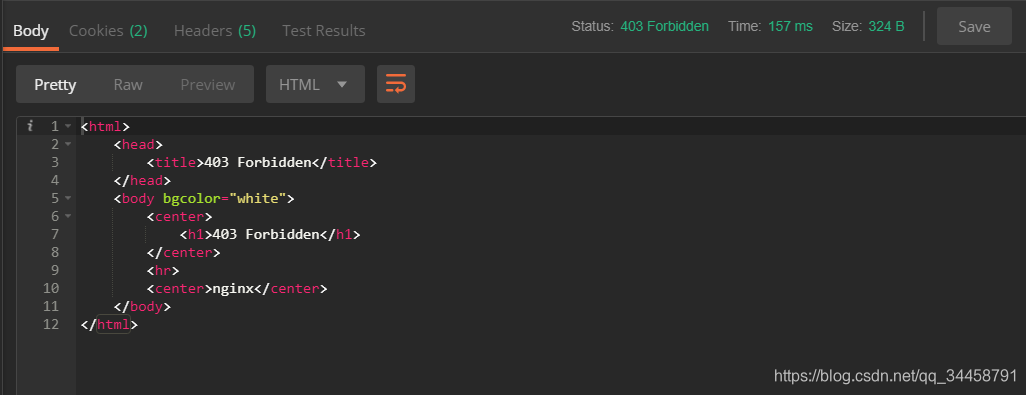
Task: Collapse the html tag fold arrow on line 1
Action: pyautogui.click(x=68, y=126)
